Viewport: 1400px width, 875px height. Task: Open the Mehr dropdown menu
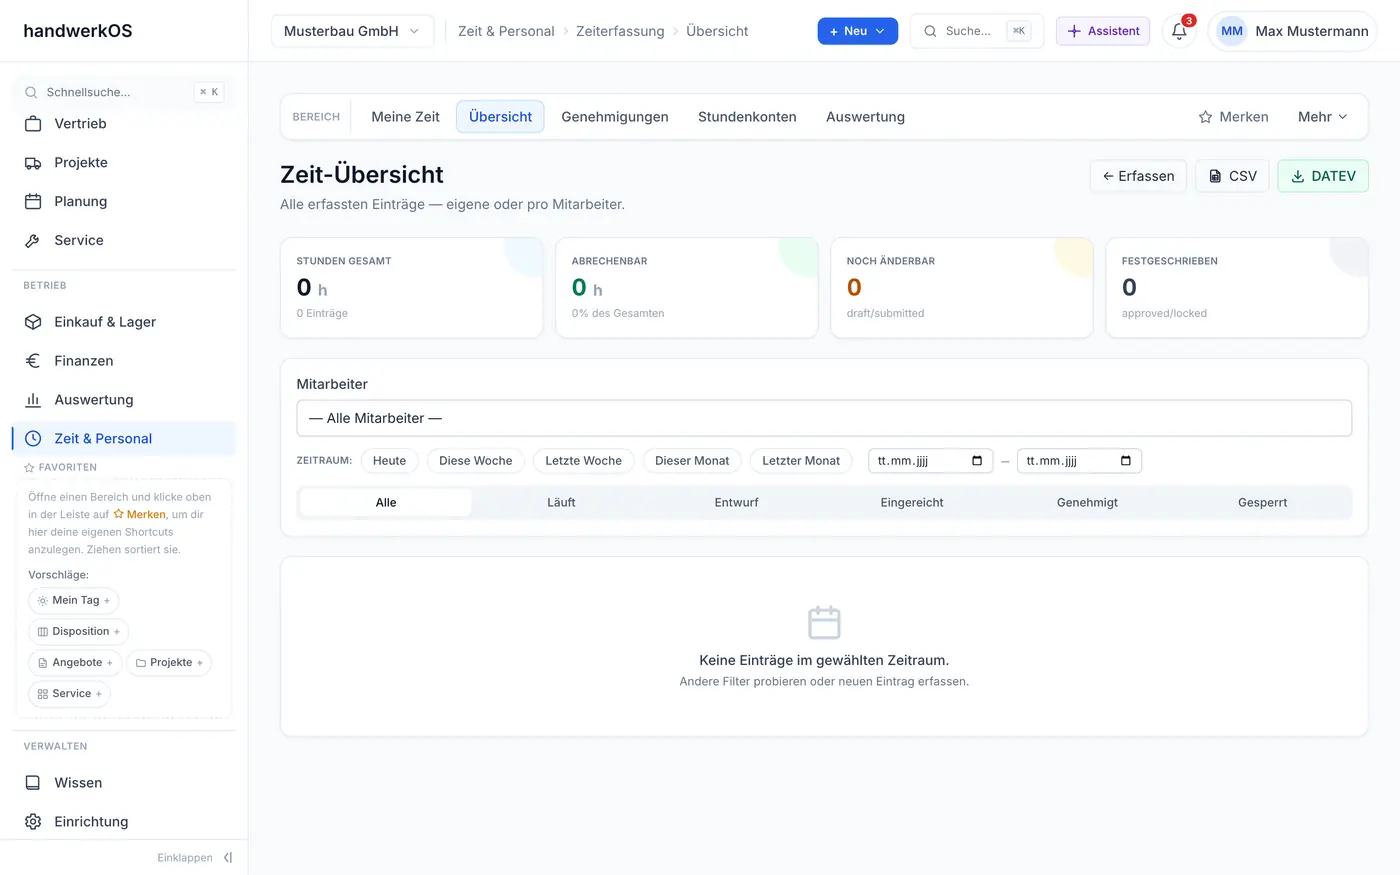[x=1323, y=117]
